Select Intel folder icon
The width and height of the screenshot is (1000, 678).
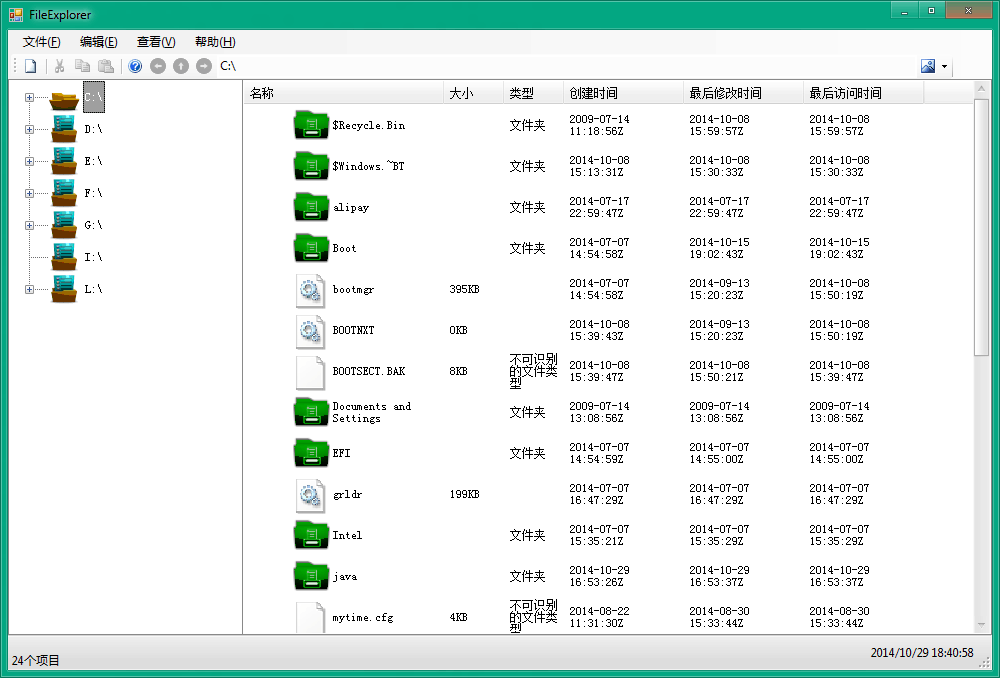click(311, 535)
